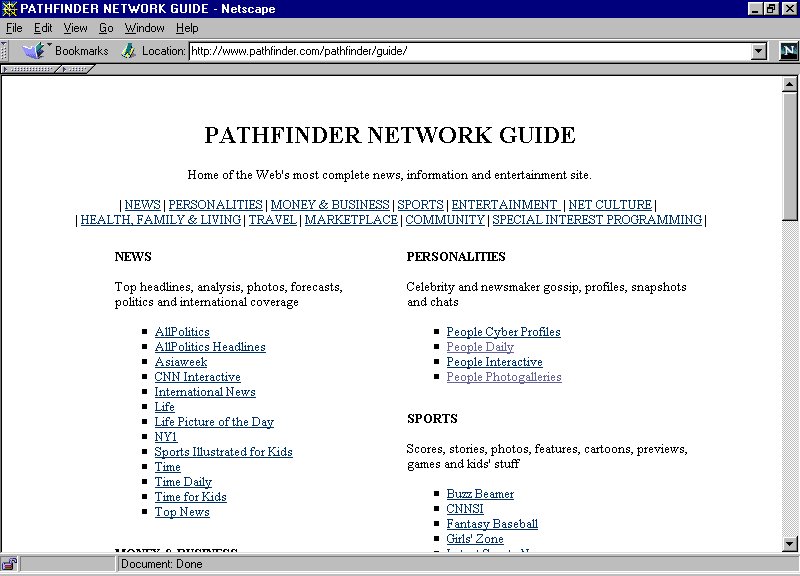
Task: Click the 'Celebrity and newsmaker gossip' description
Action: [x=546, y=294]
